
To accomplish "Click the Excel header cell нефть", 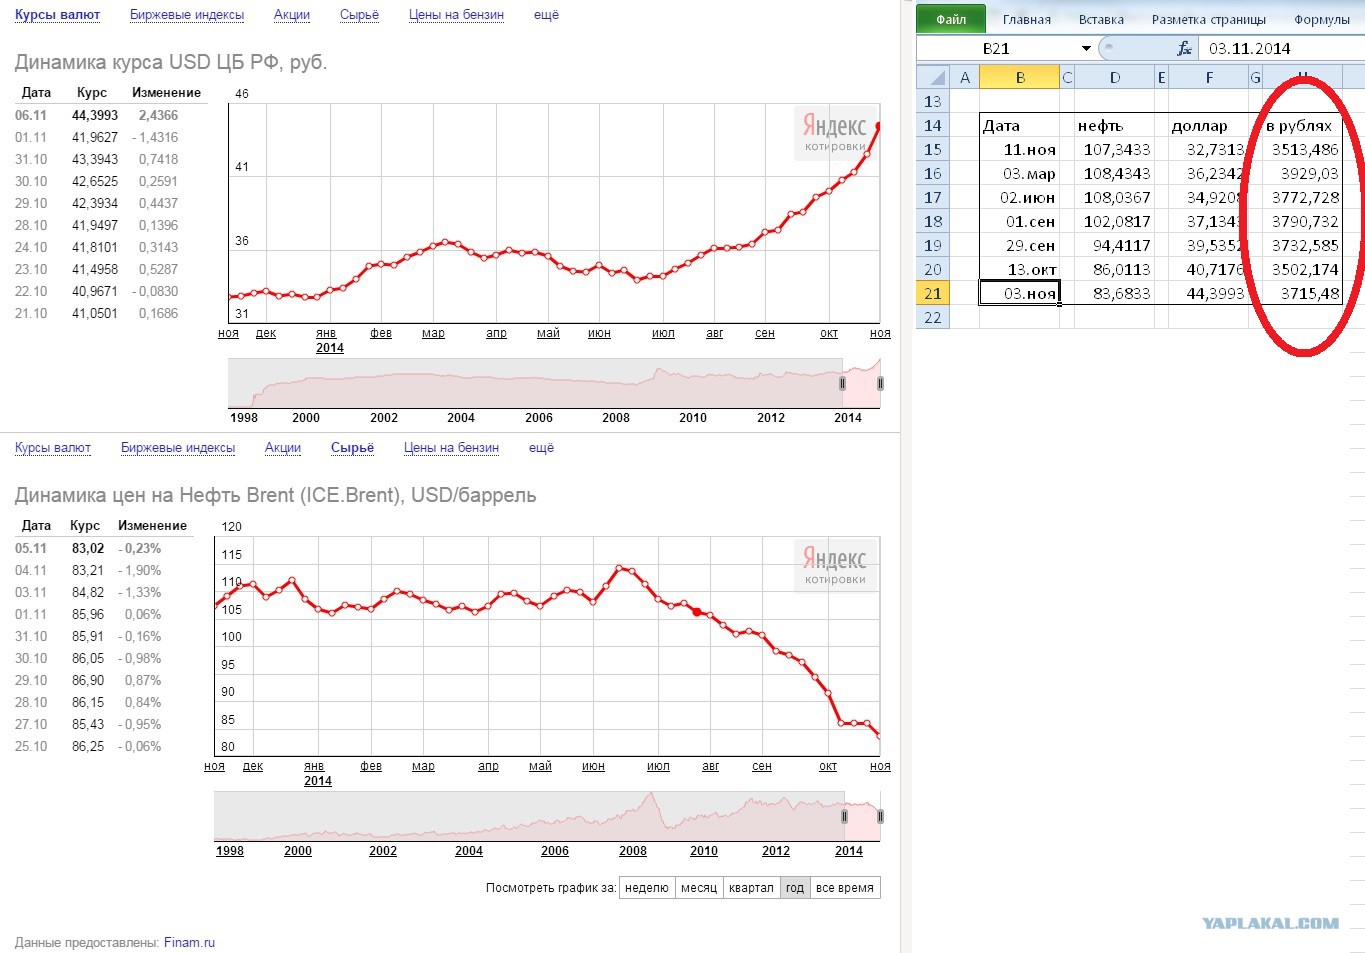I will (x=1114, y=125).
